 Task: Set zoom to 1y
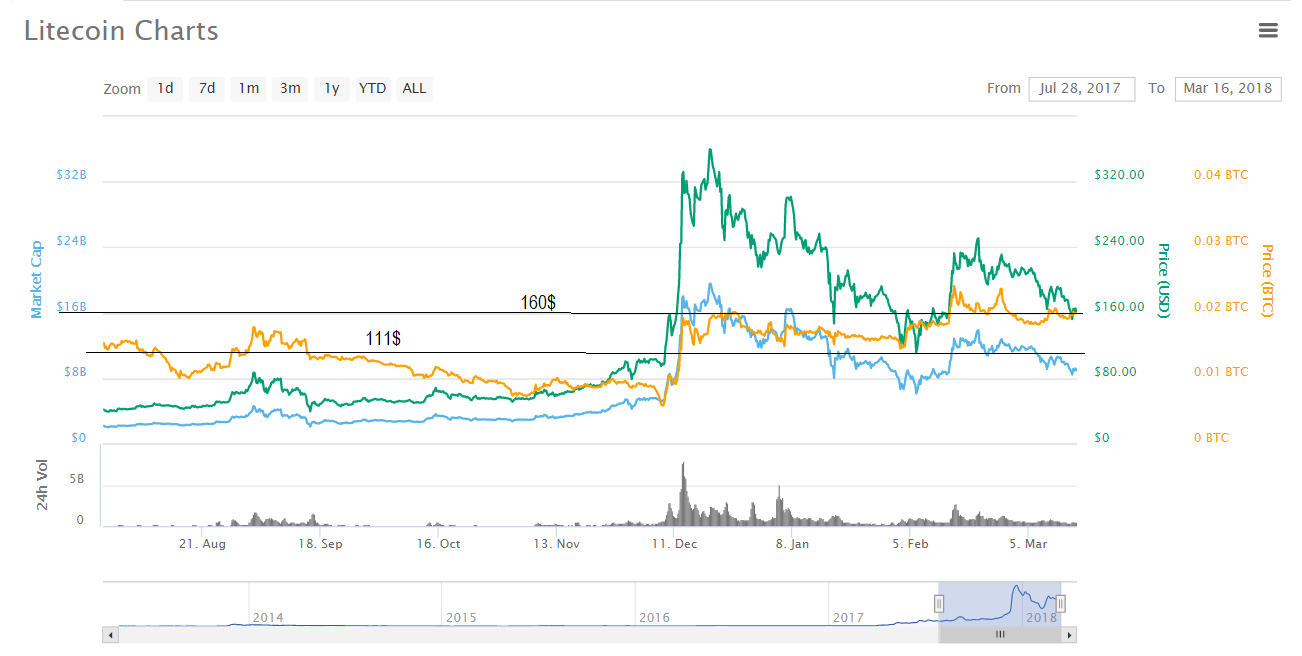click(331, 88)
